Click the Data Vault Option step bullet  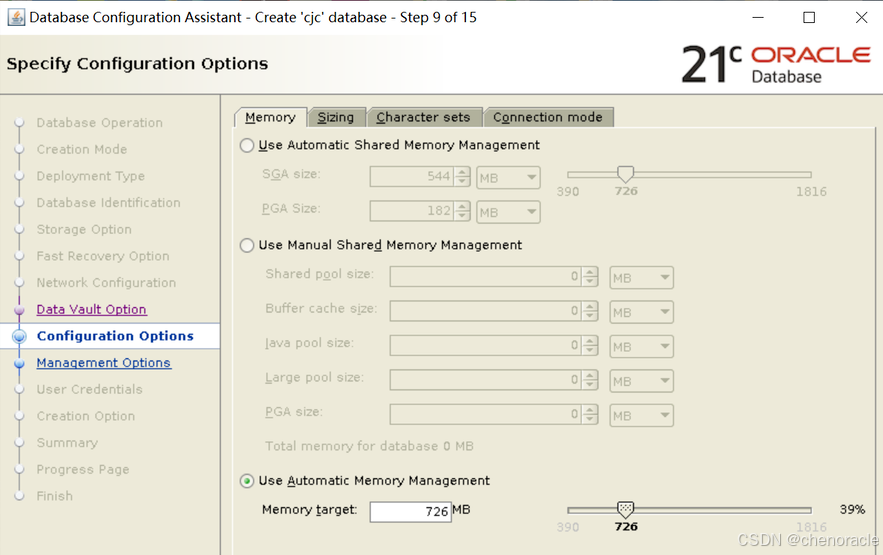(x=19, y=310)
